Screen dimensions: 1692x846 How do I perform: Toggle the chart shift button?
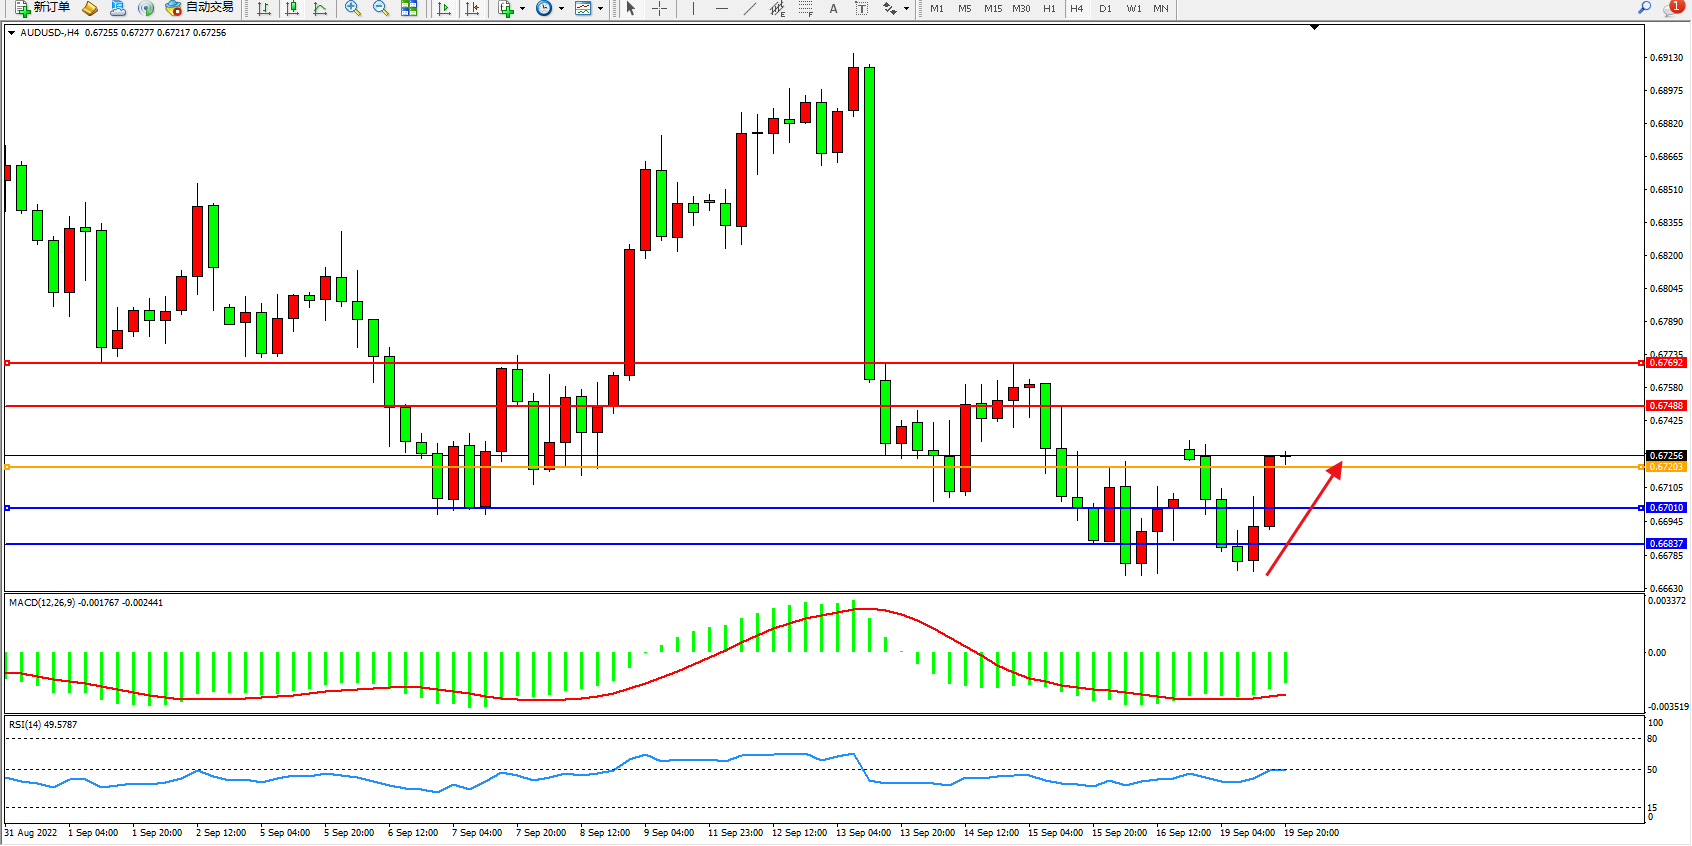pyautogui.click(x=472, y=8)
